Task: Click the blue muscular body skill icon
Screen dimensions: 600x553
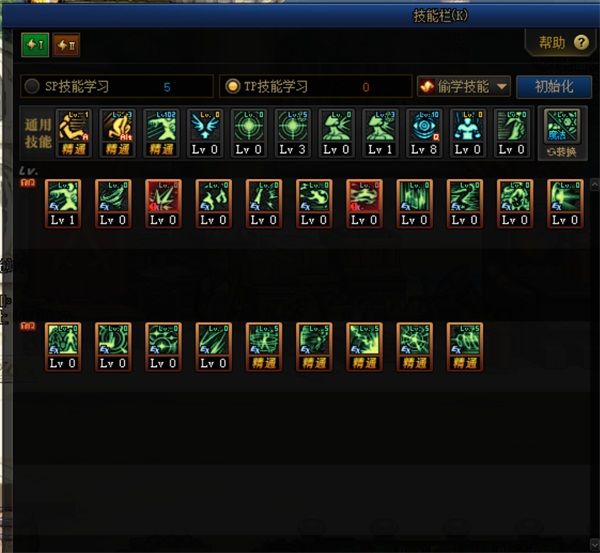Action: coord(468,133)
